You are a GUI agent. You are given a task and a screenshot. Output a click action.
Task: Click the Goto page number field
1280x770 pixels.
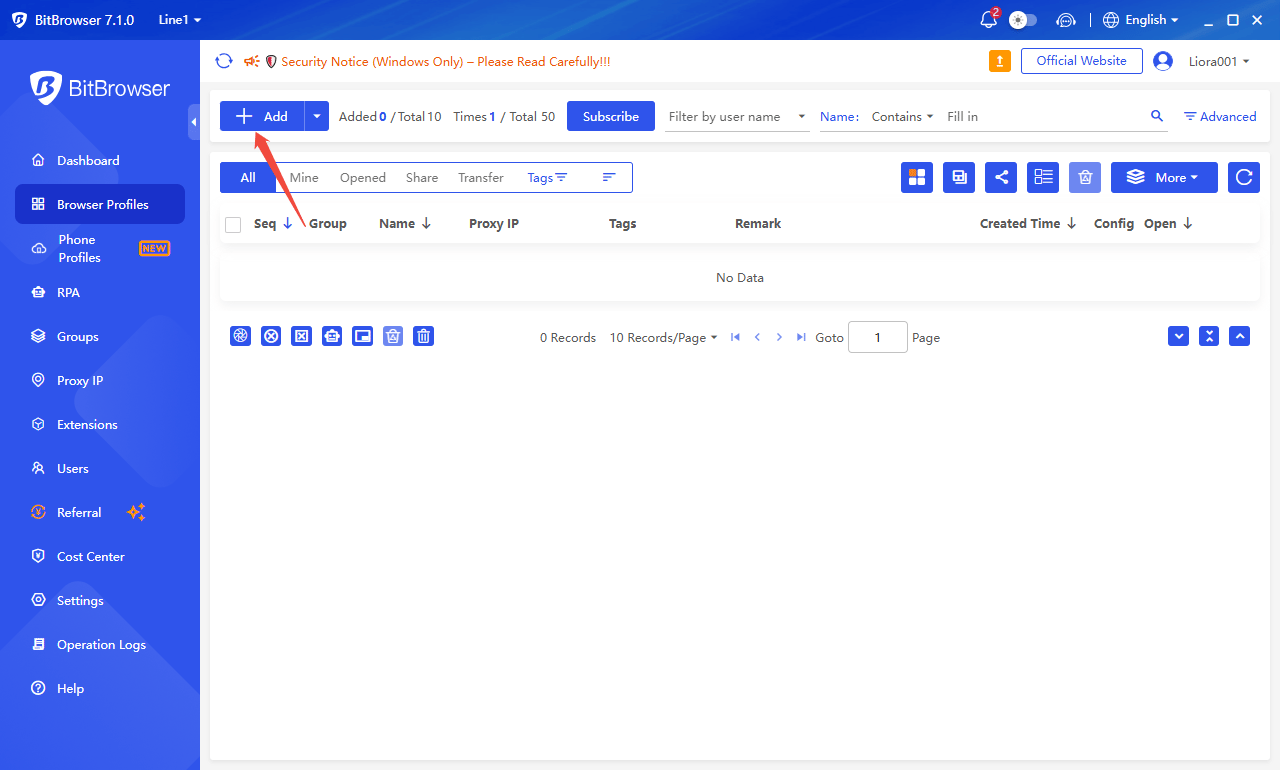(877, 337)
